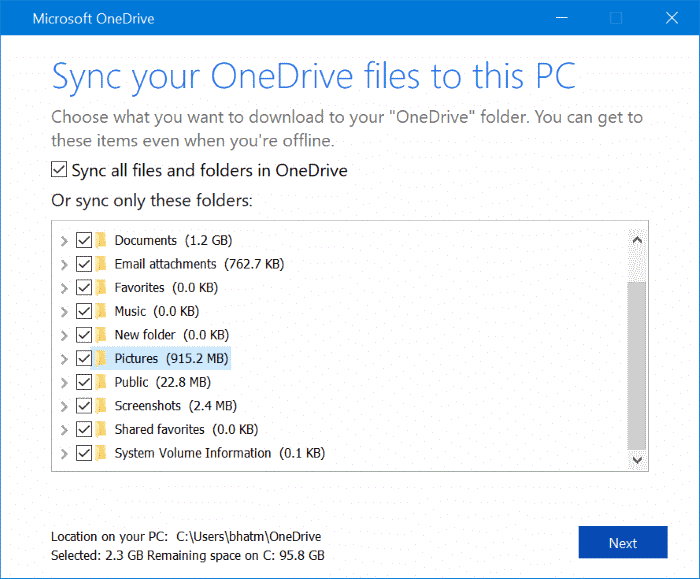Toggle the Shared favorites checkbox
Image resolution: width=700 pixels, height=579 pixels.
click(84, 429)
